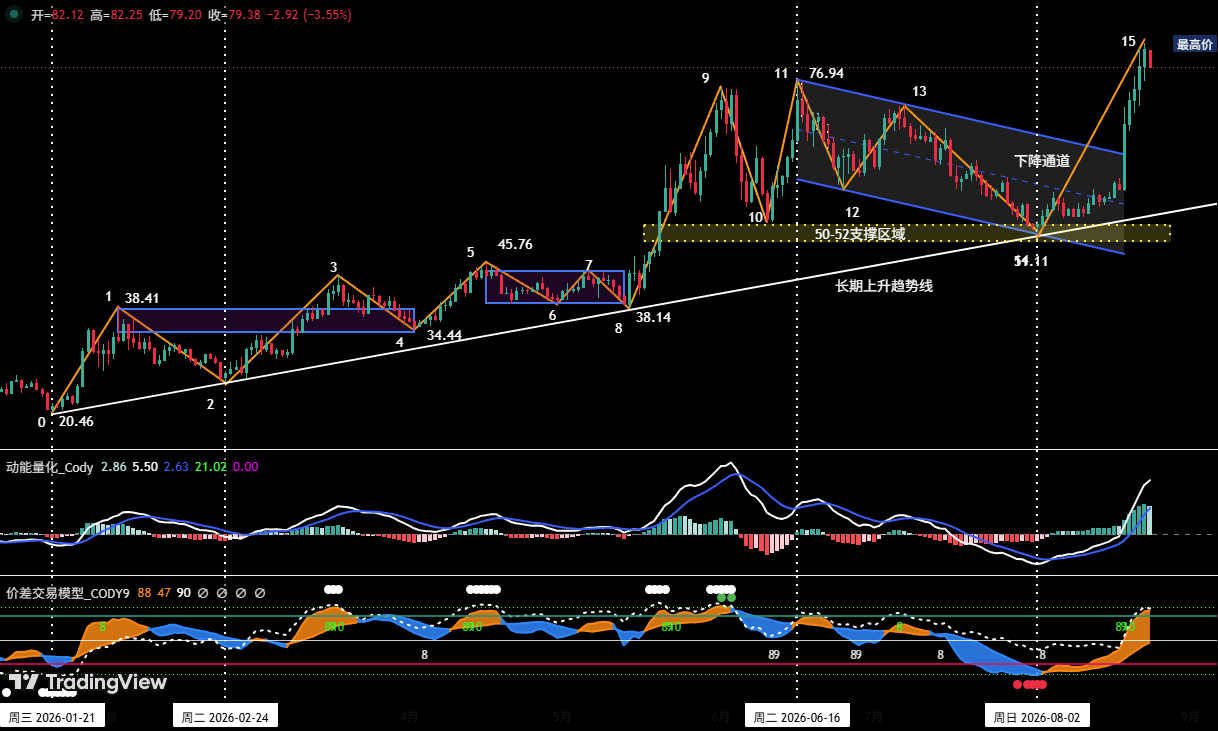Click the 周二 2026-06-16 date marker

(797, 717)
